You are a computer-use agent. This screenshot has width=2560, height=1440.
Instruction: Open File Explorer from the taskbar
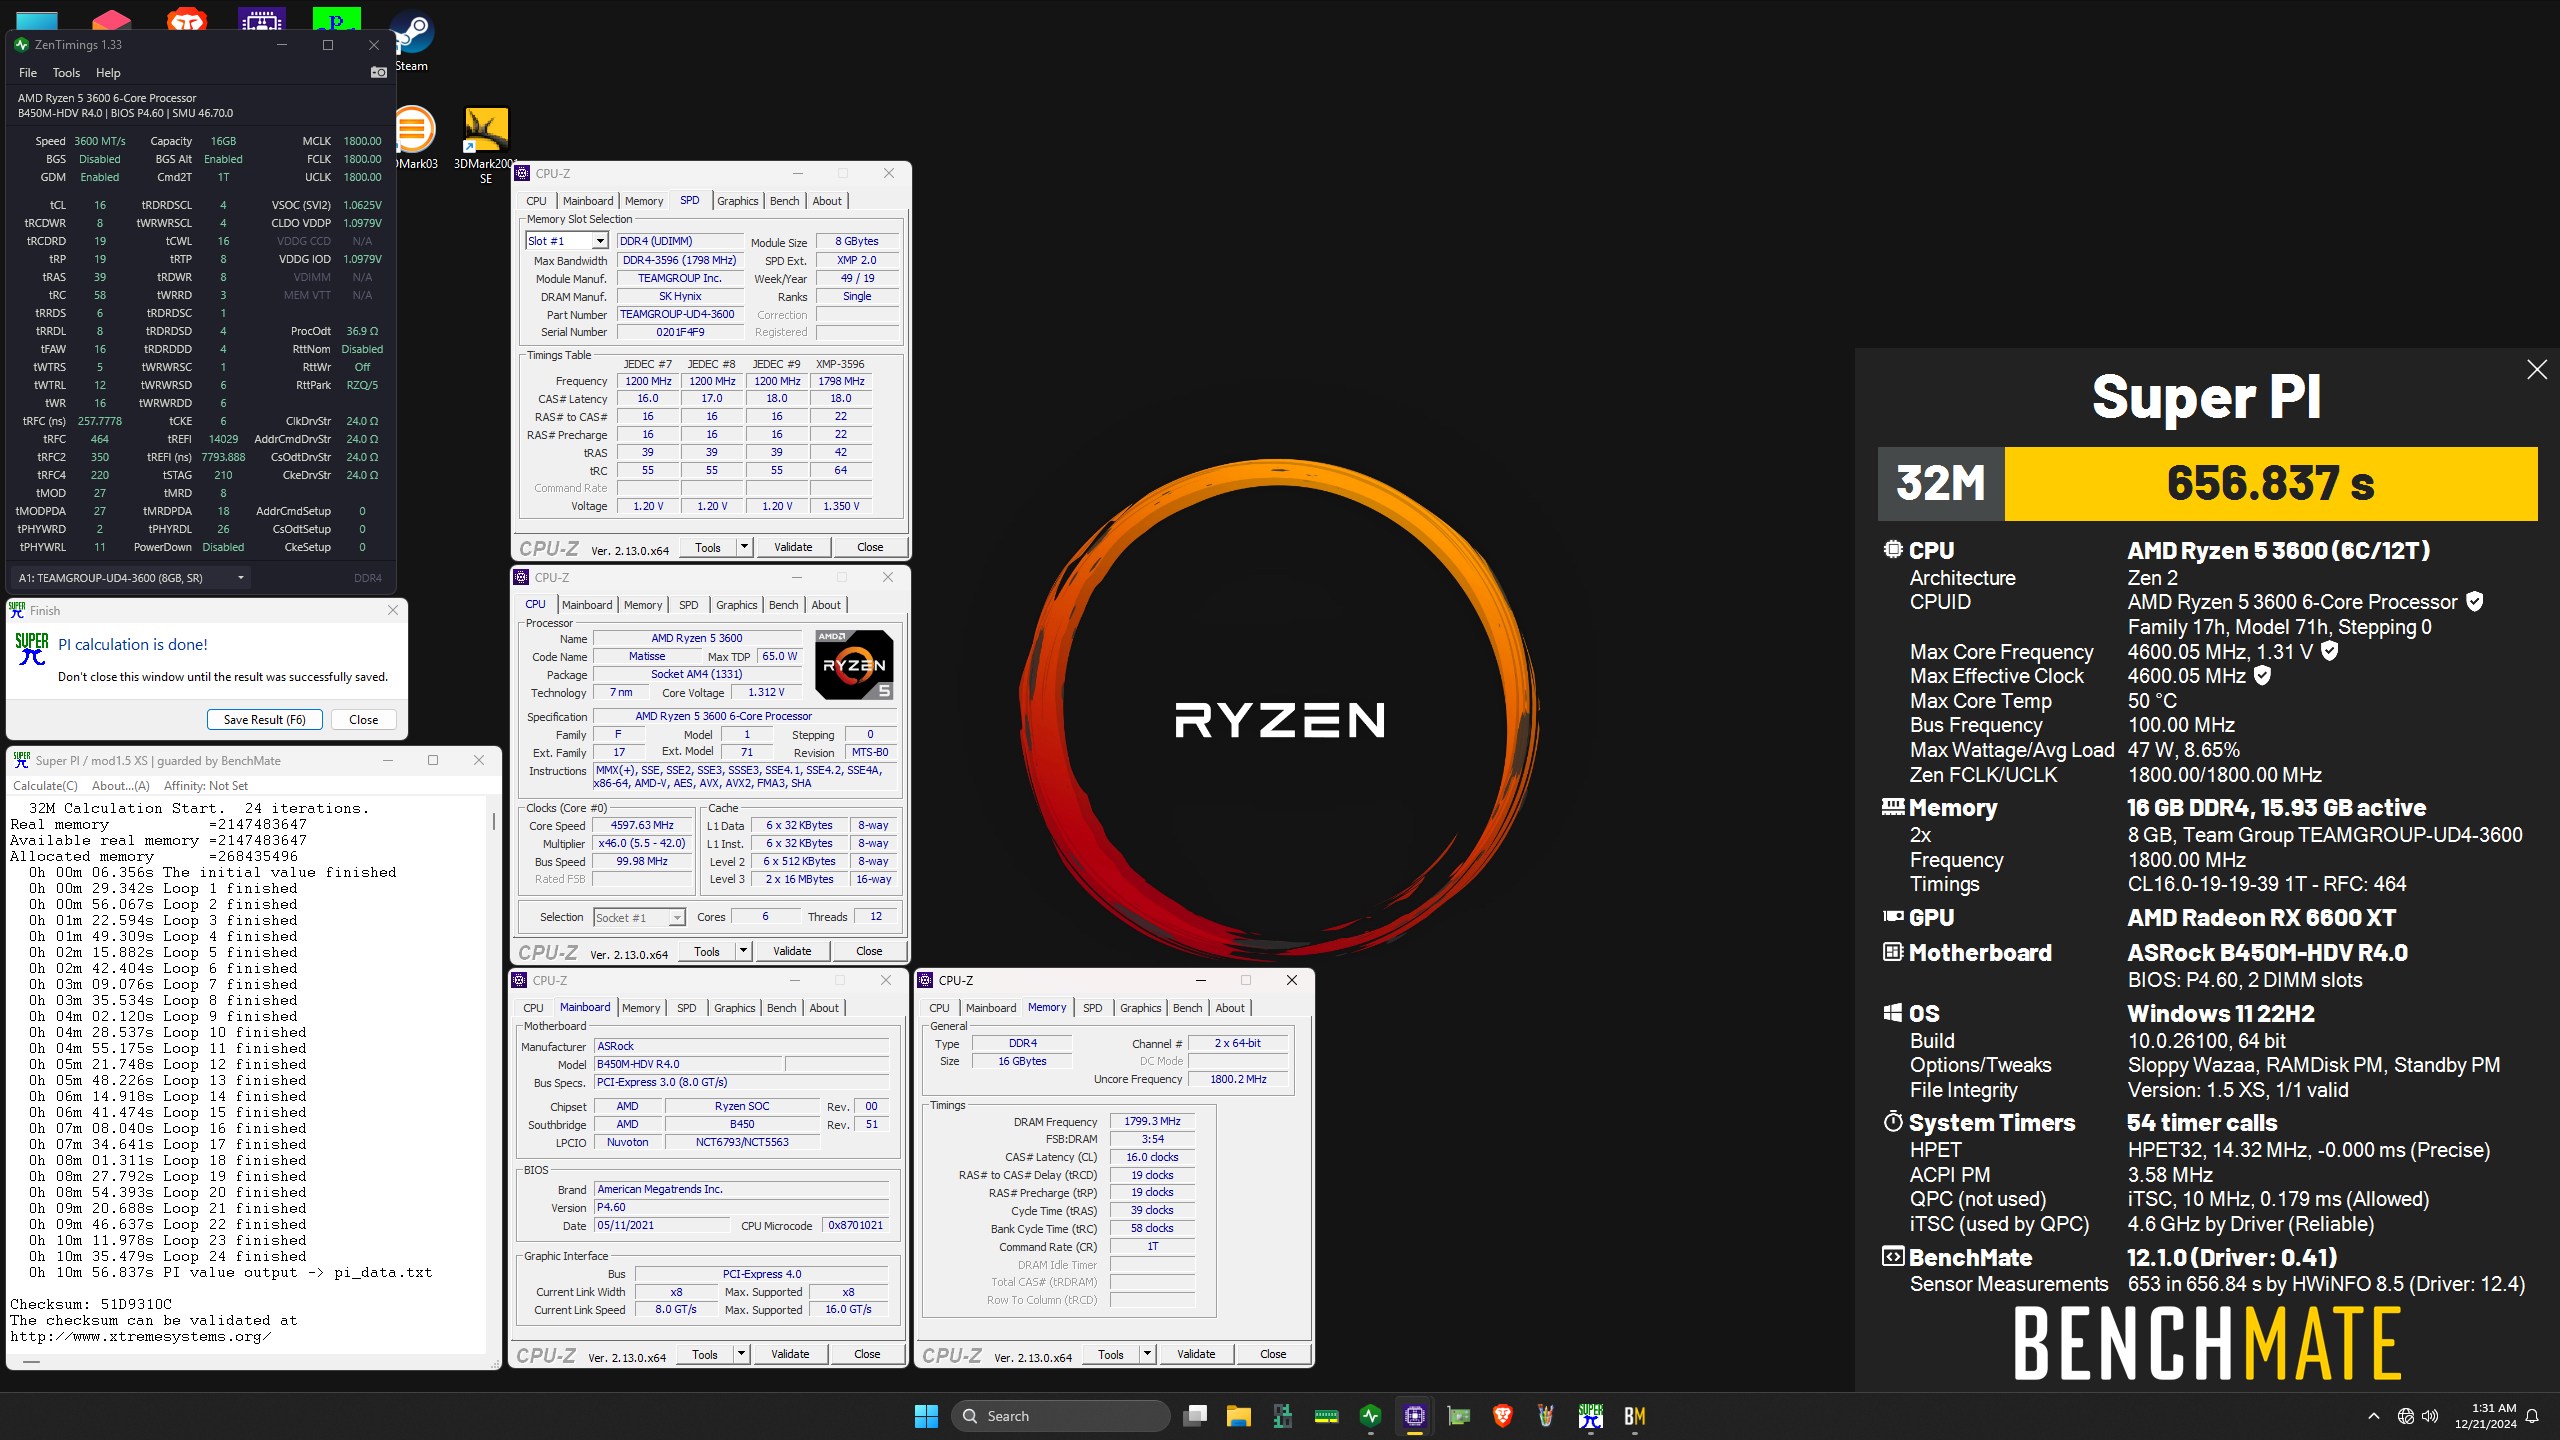(1239, 1416)
